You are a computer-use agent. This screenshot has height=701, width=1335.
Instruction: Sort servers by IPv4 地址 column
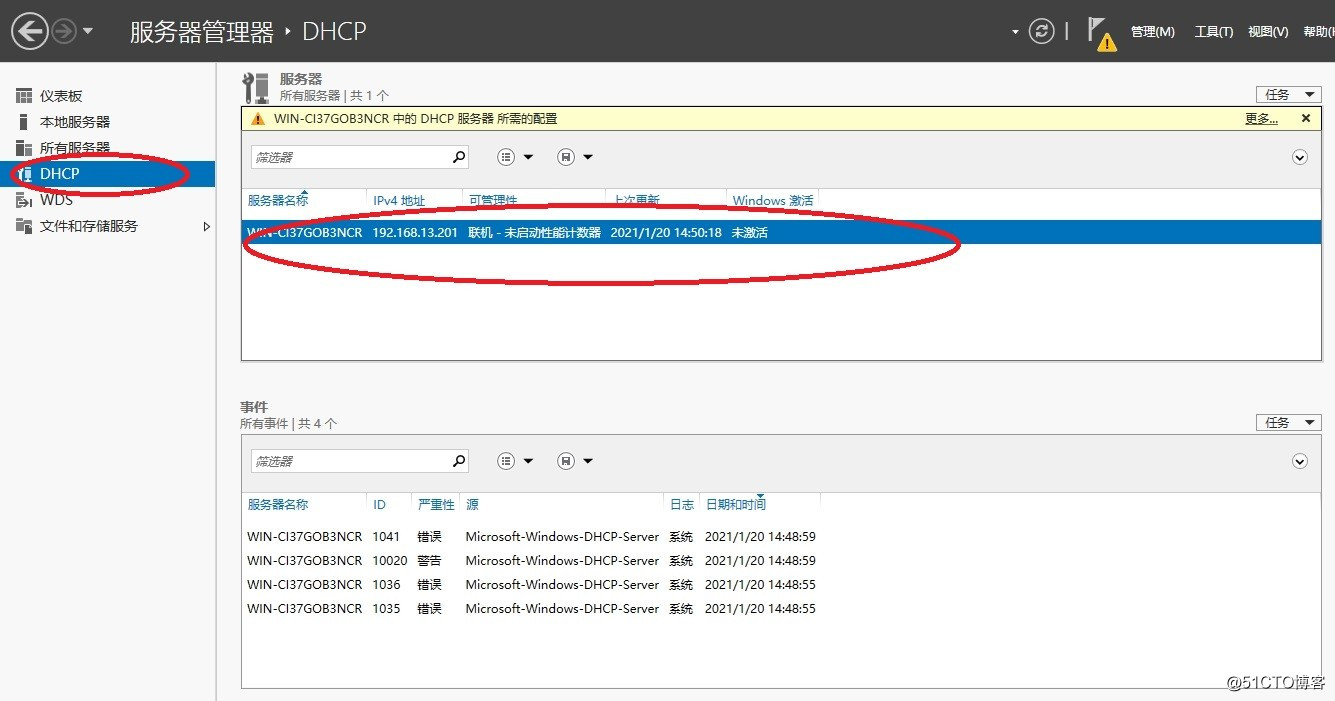[x=399, y=200]
